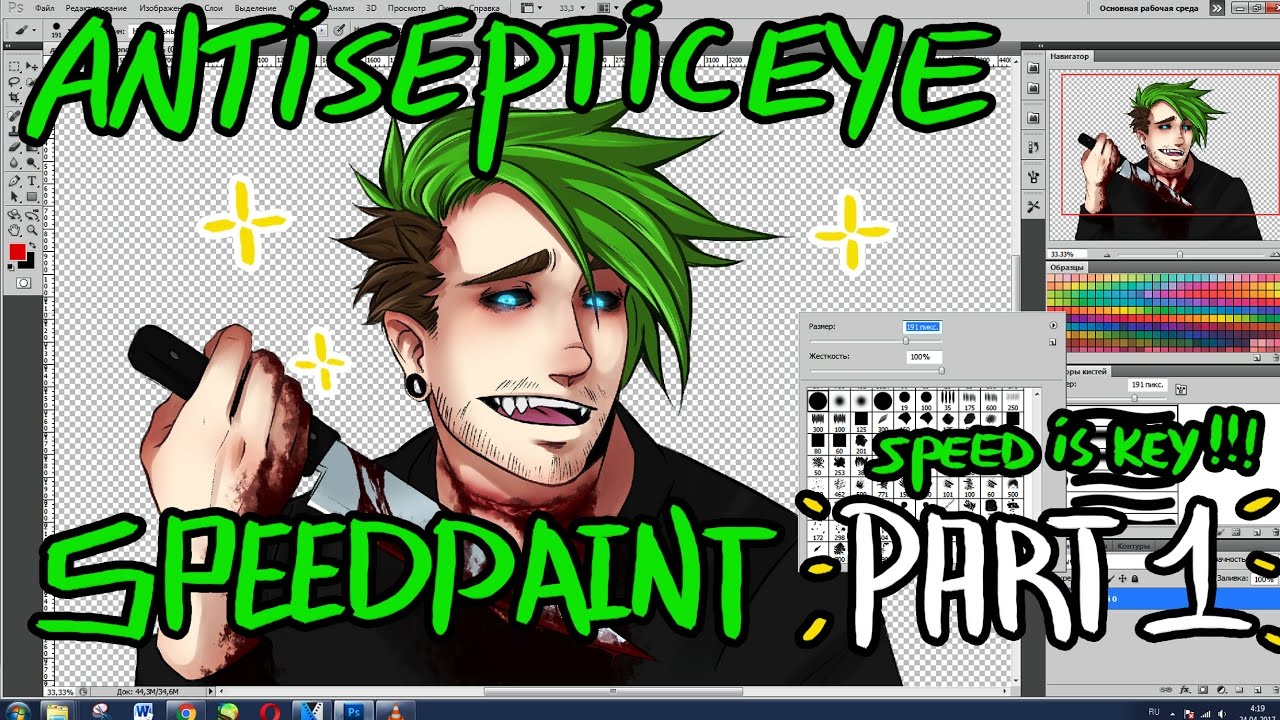Viewport: 1280px width, 720px height.
Task: Click the add layer mask icon
Action: [1201, 690]
